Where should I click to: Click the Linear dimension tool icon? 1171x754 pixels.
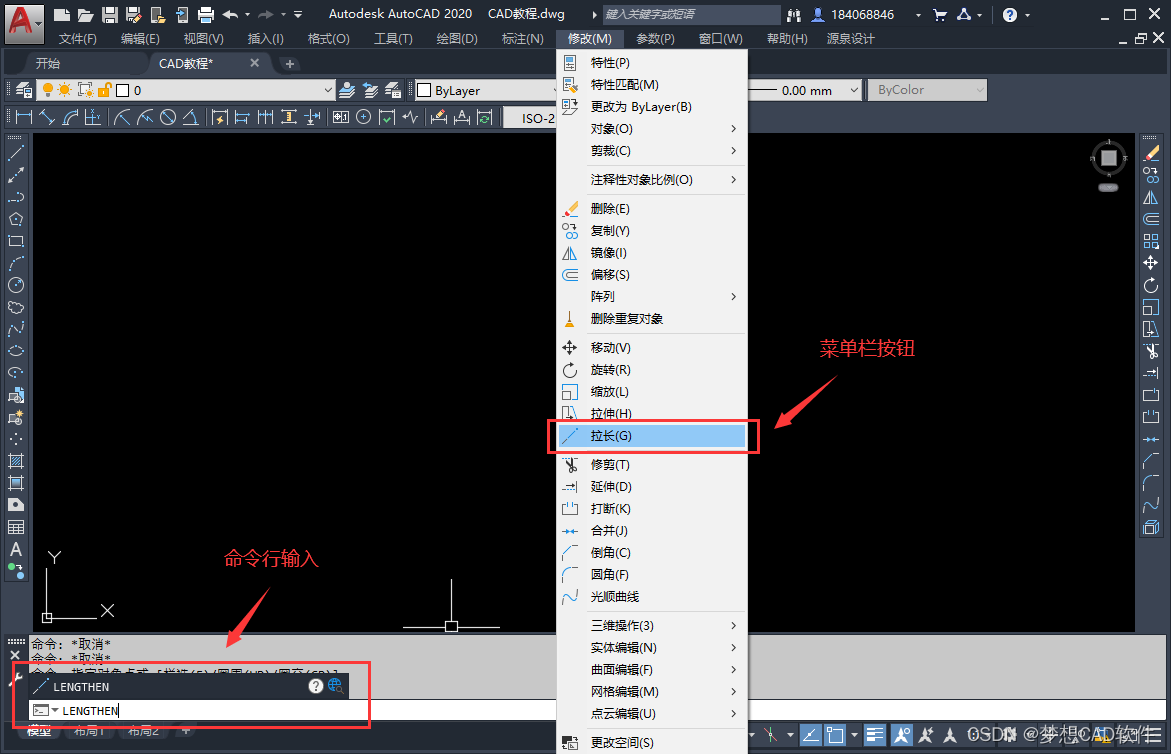point(24,117)
